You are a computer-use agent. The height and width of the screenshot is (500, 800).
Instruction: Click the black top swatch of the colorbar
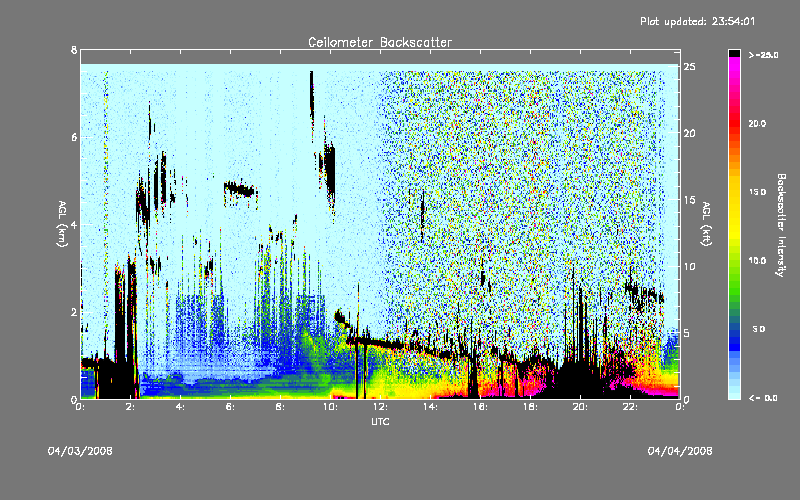pos(734,53)
